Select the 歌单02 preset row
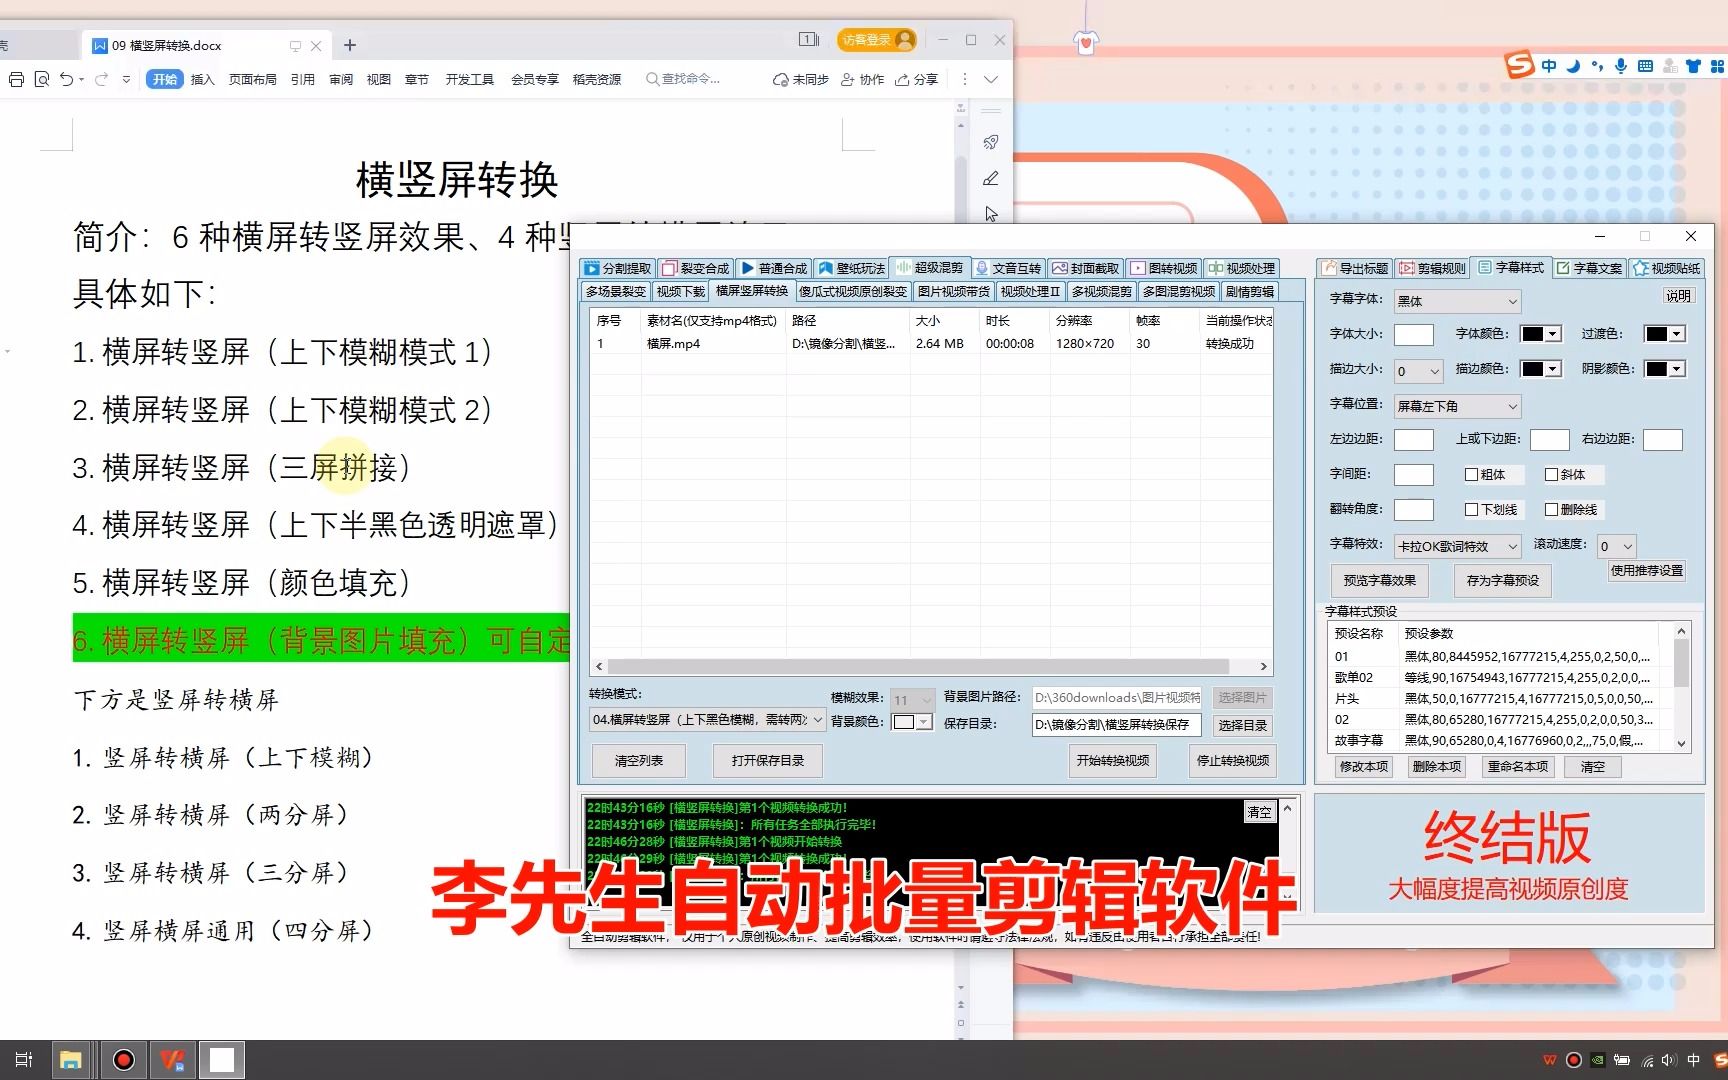Screen dimensions: 1728x1080 click(x=1493, y=678)
